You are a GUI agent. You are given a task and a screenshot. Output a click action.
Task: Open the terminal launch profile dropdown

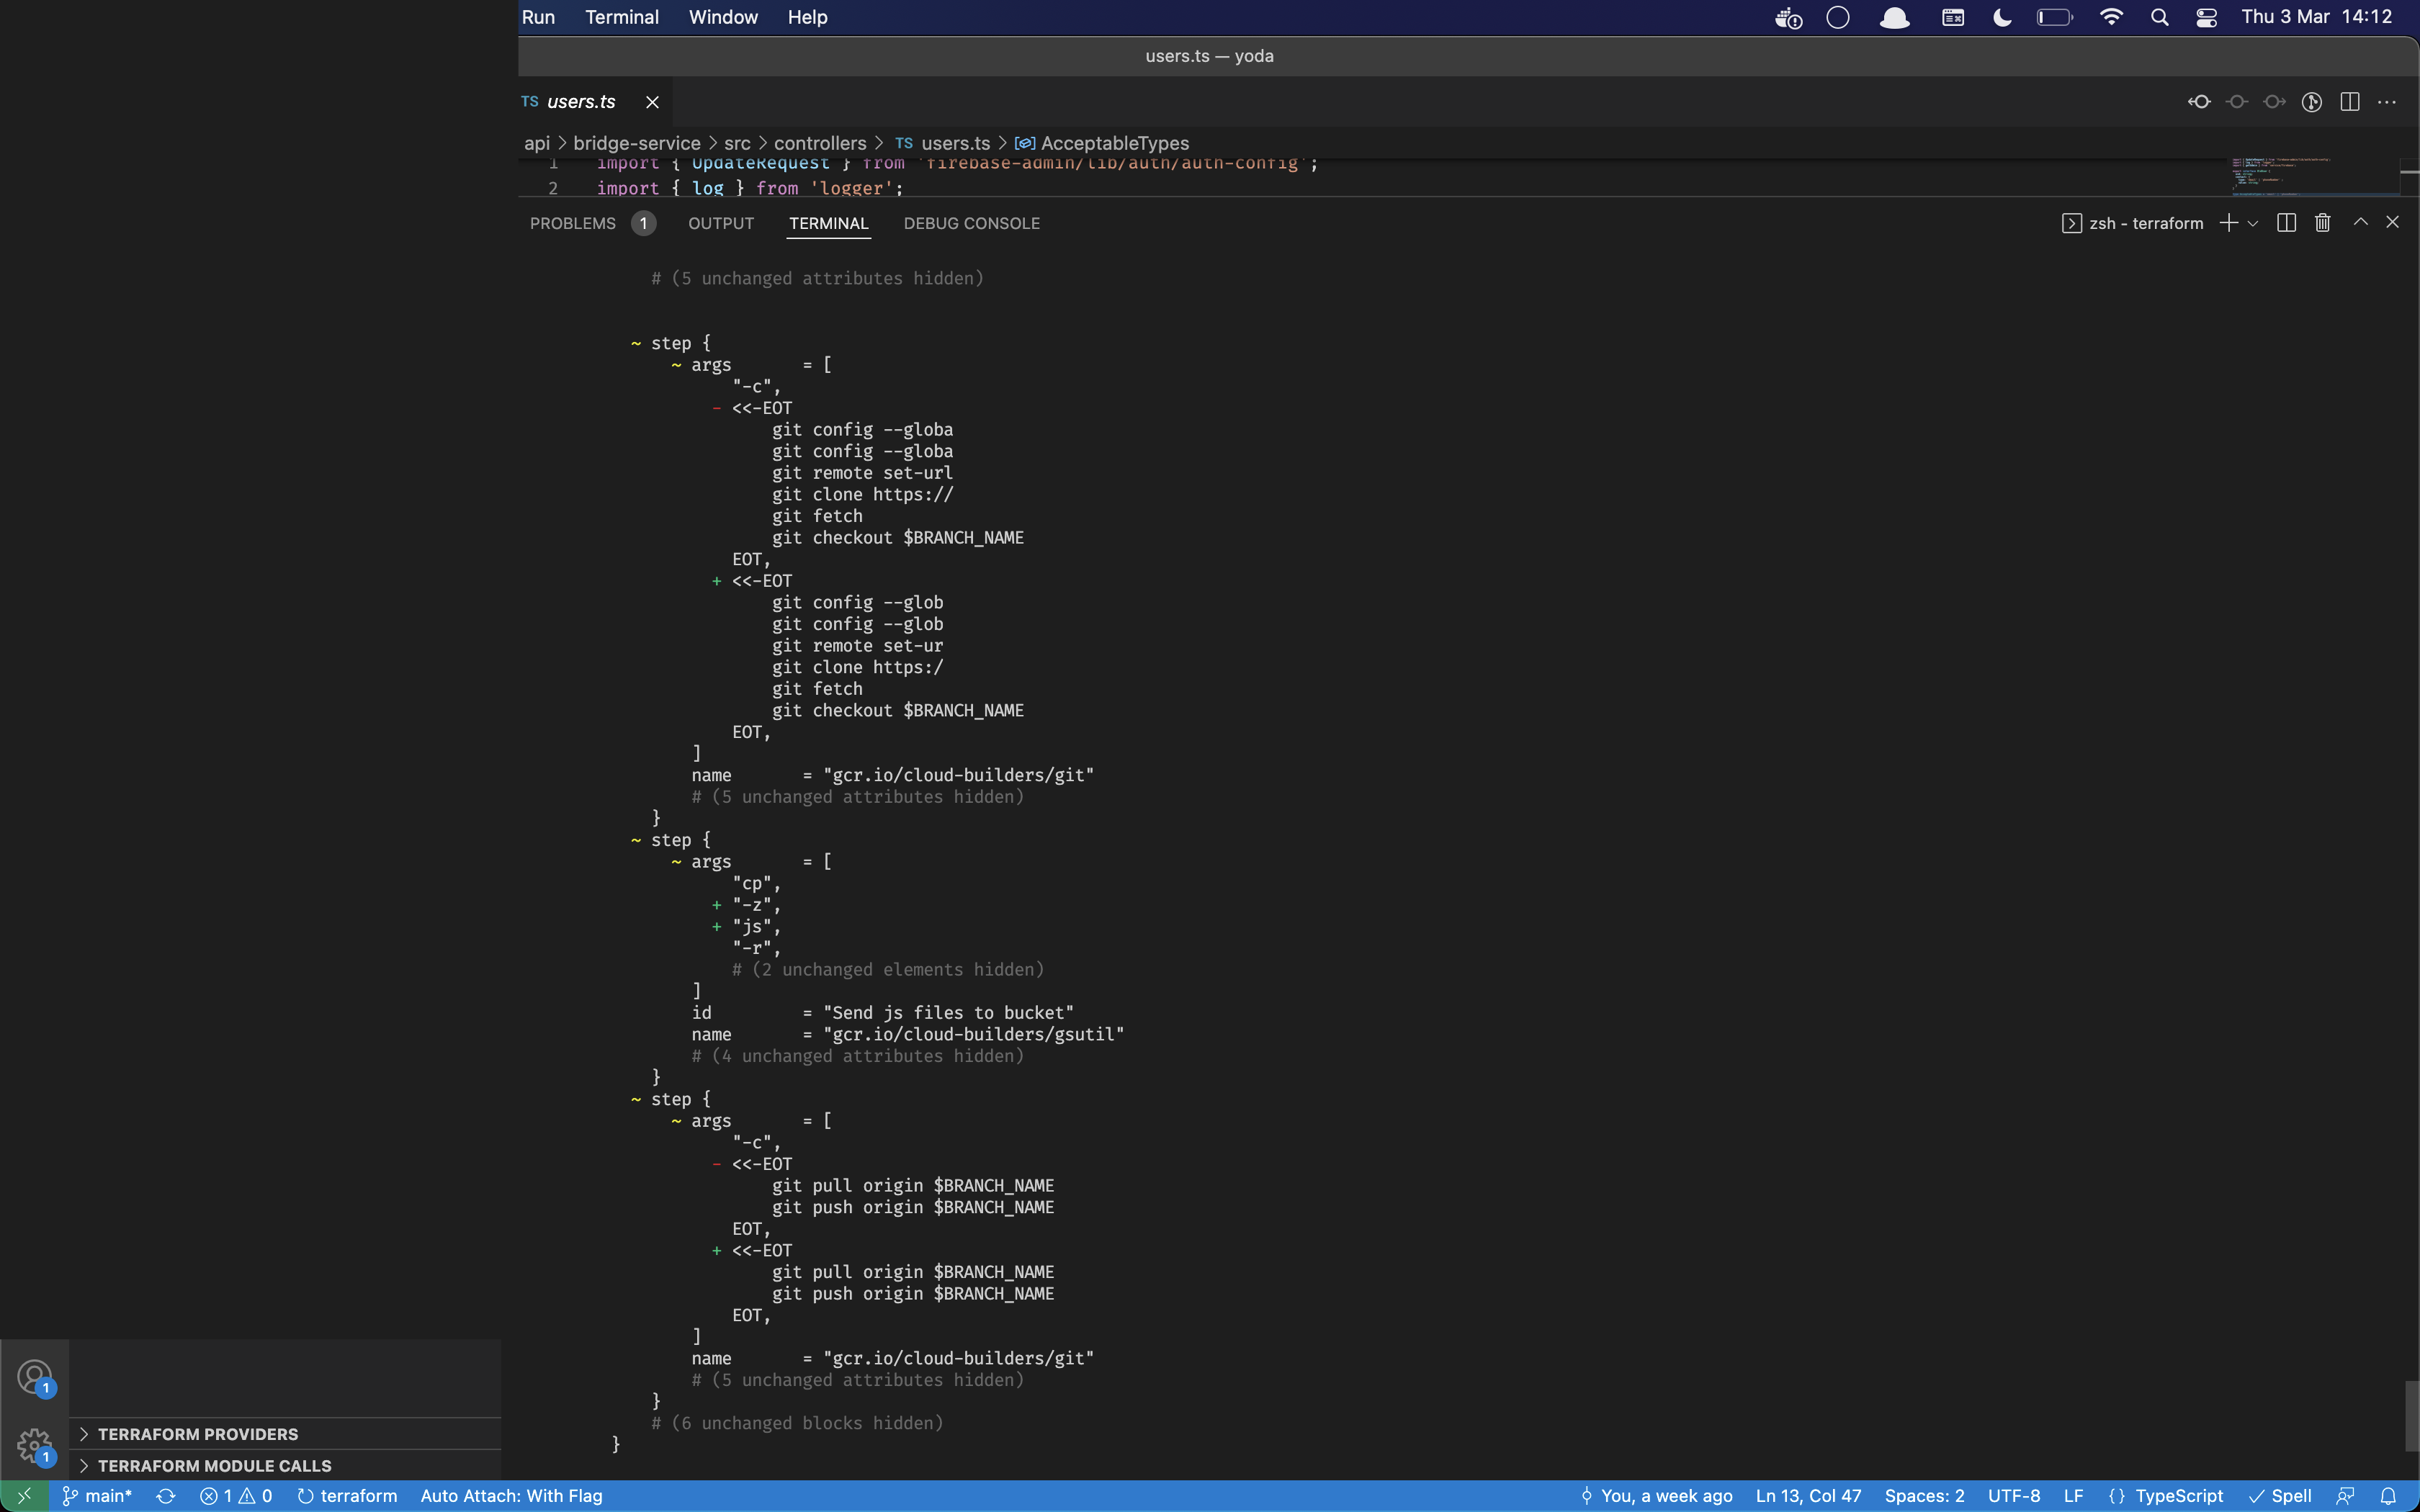point(2252,222)
